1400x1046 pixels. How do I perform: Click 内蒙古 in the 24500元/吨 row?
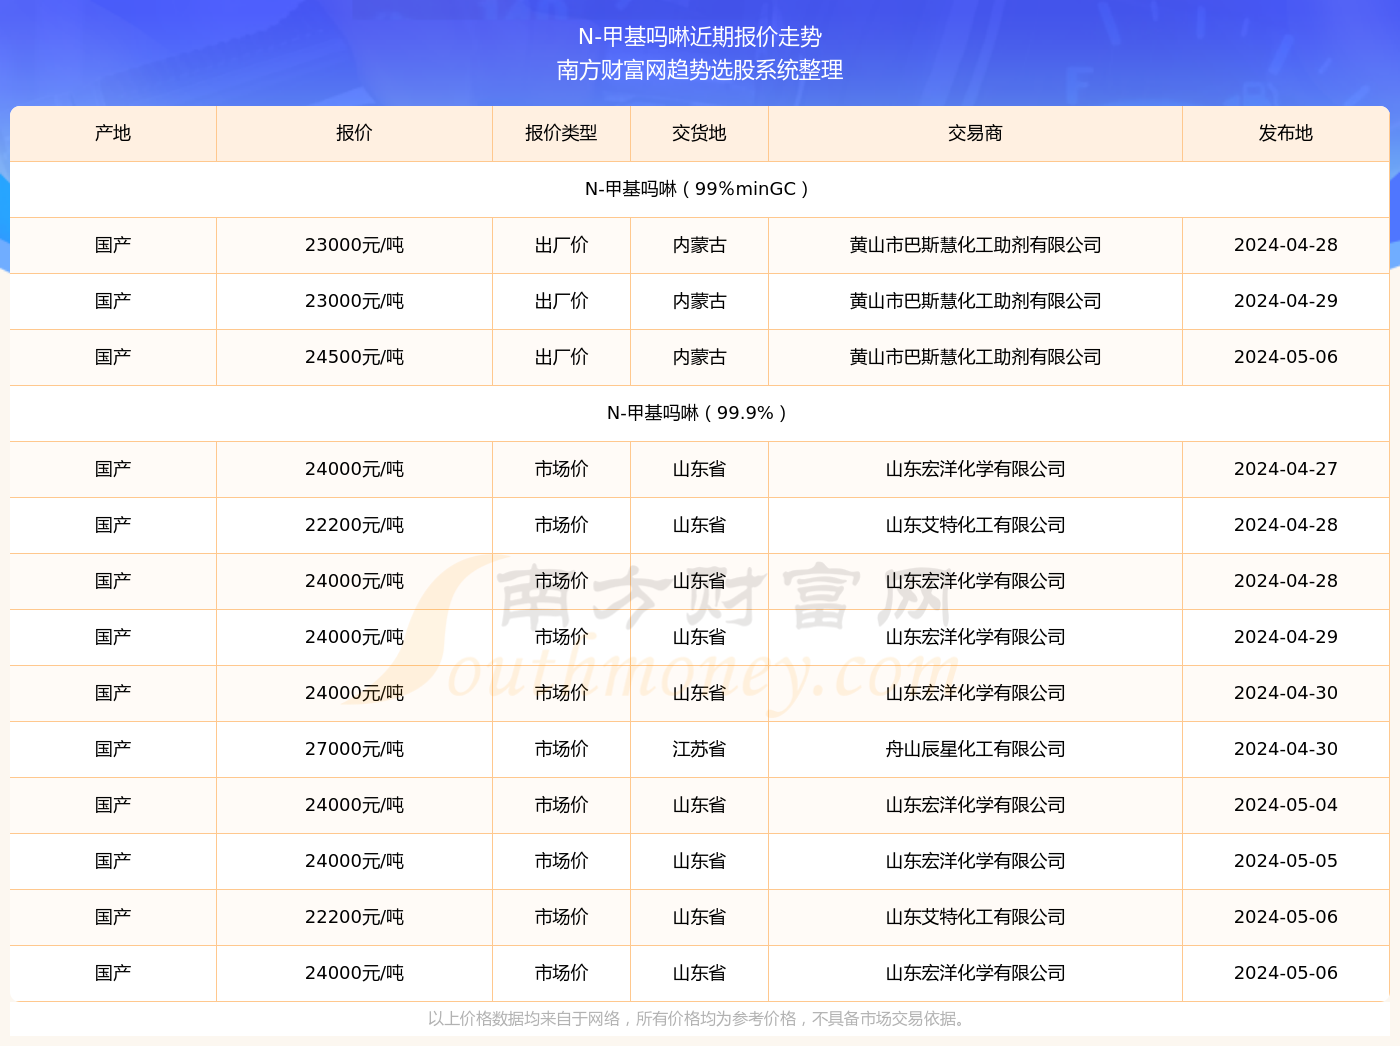(x=699, y=357)
